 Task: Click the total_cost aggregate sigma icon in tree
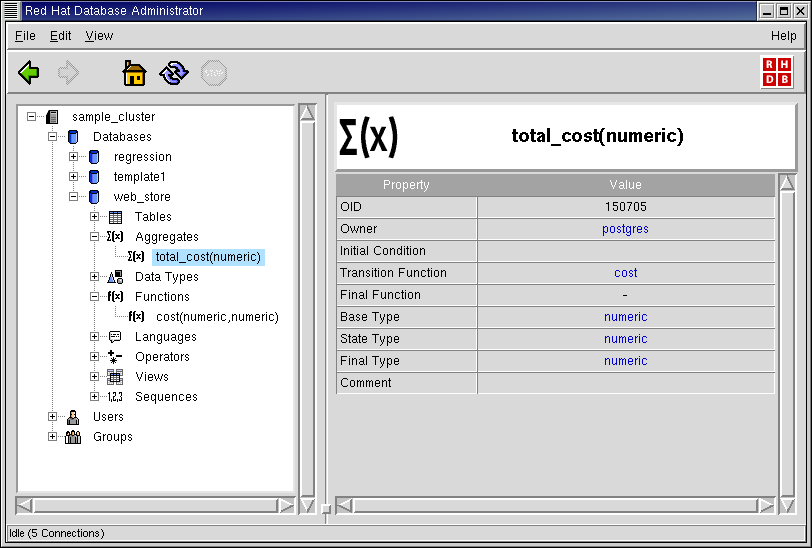(x=136, y=256)
